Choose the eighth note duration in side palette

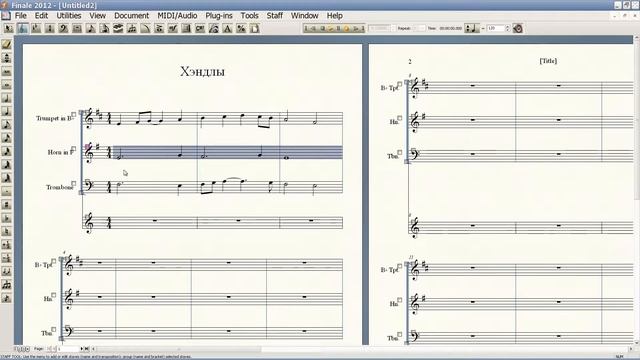coord(7,124)
